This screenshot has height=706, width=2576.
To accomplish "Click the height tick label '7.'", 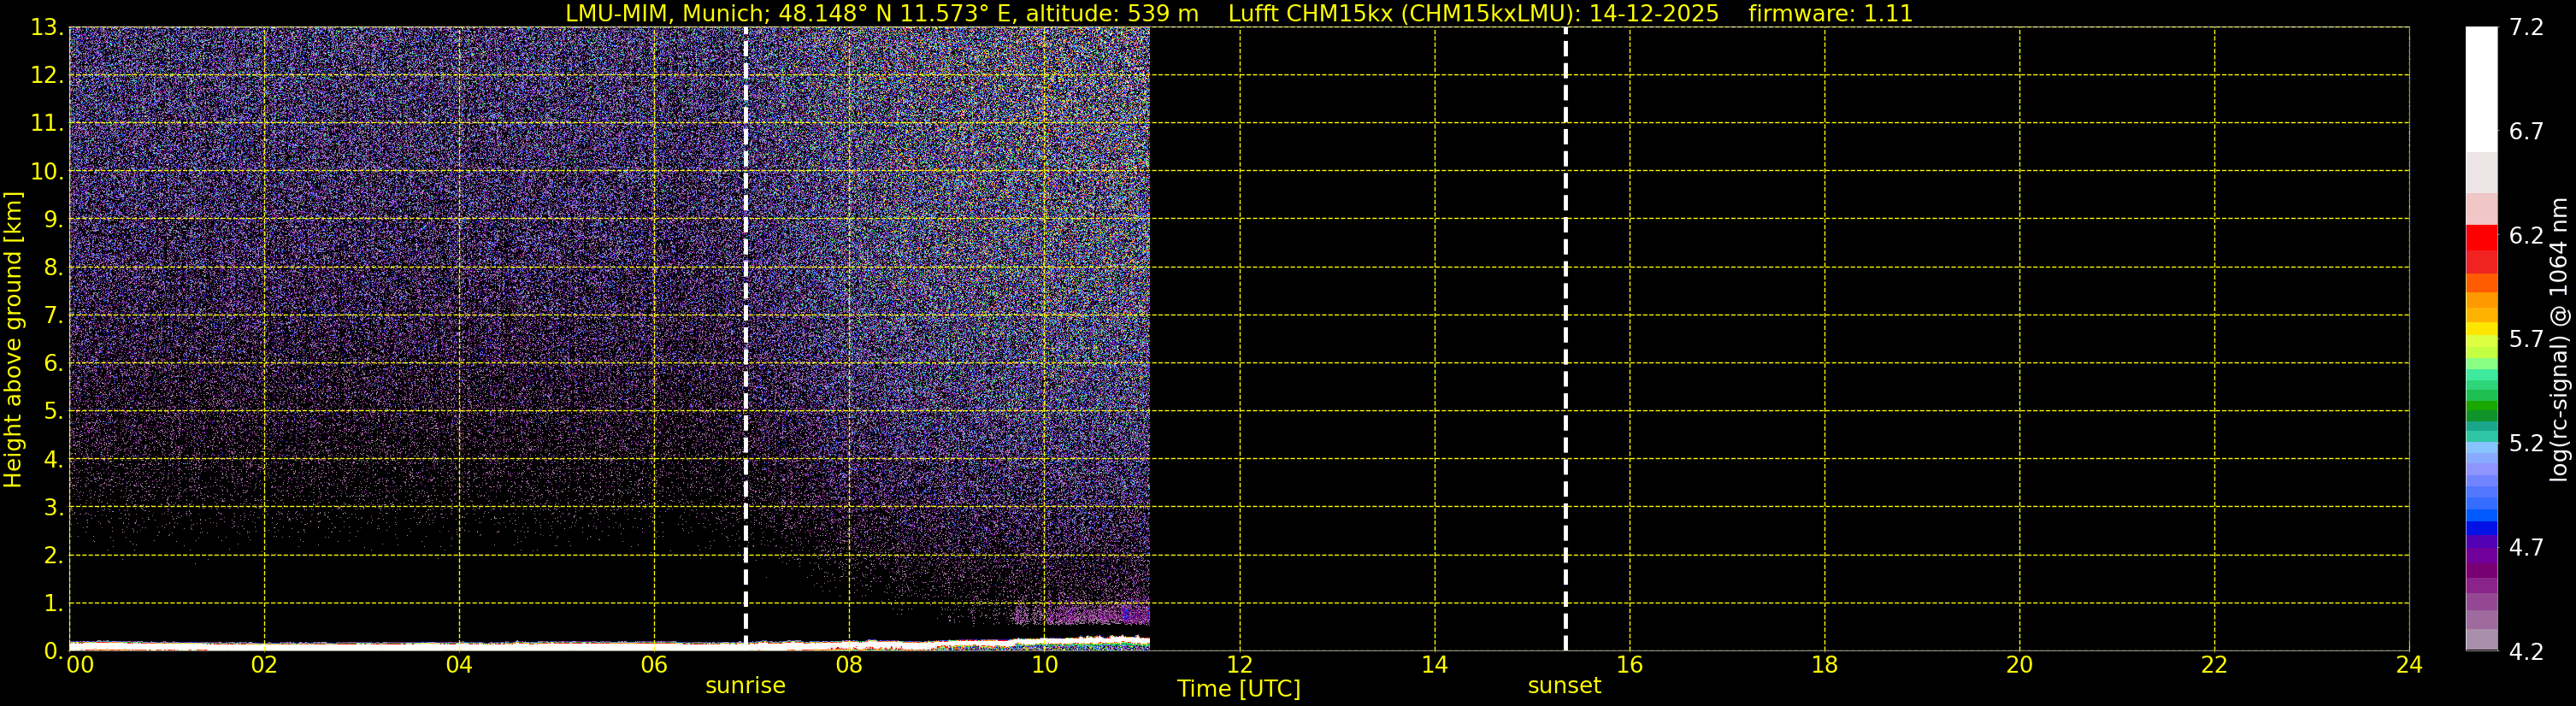I will coord(53,316).
